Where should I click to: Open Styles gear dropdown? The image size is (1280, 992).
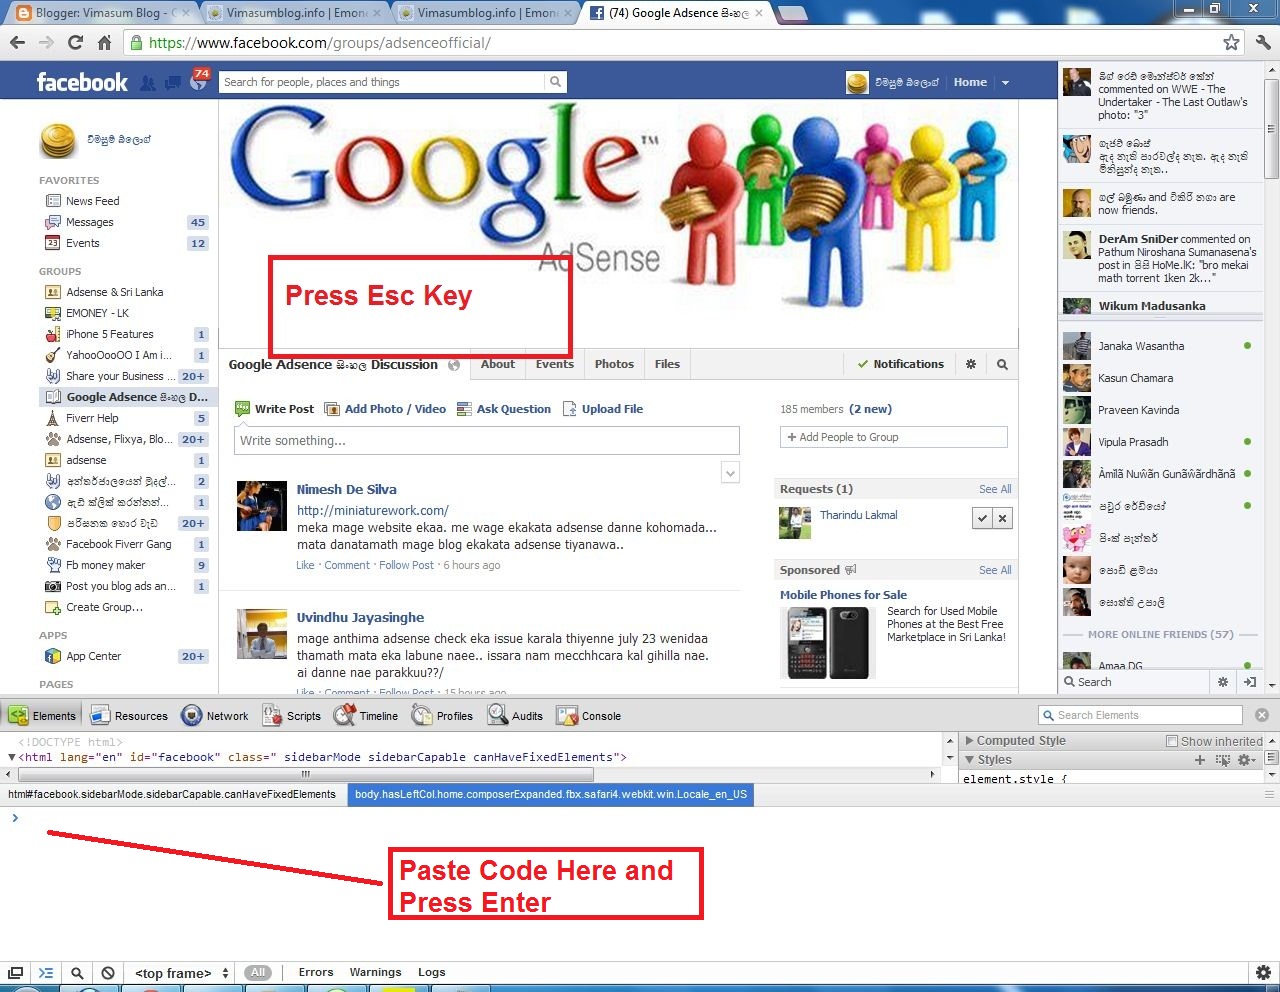click(x=1246, y=760)
